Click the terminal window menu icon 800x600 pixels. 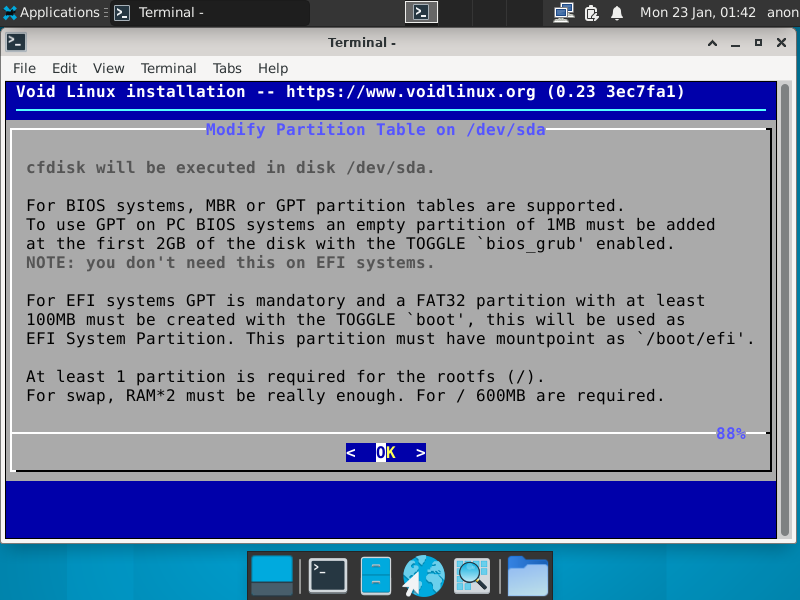[16, 42]
